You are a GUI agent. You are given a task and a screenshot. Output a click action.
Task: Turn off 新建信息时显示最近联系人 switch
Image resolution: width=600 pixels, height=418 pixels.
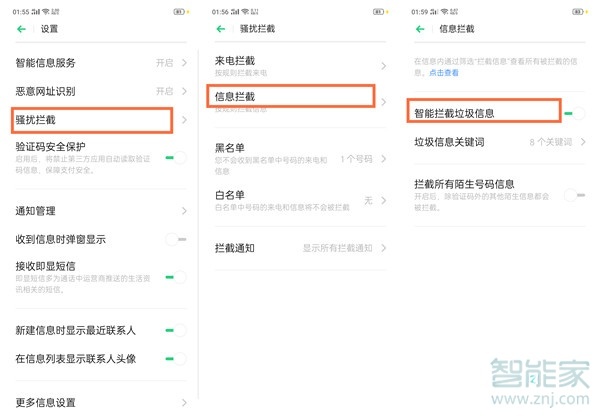pyautogui.click(x=176, y=330)
